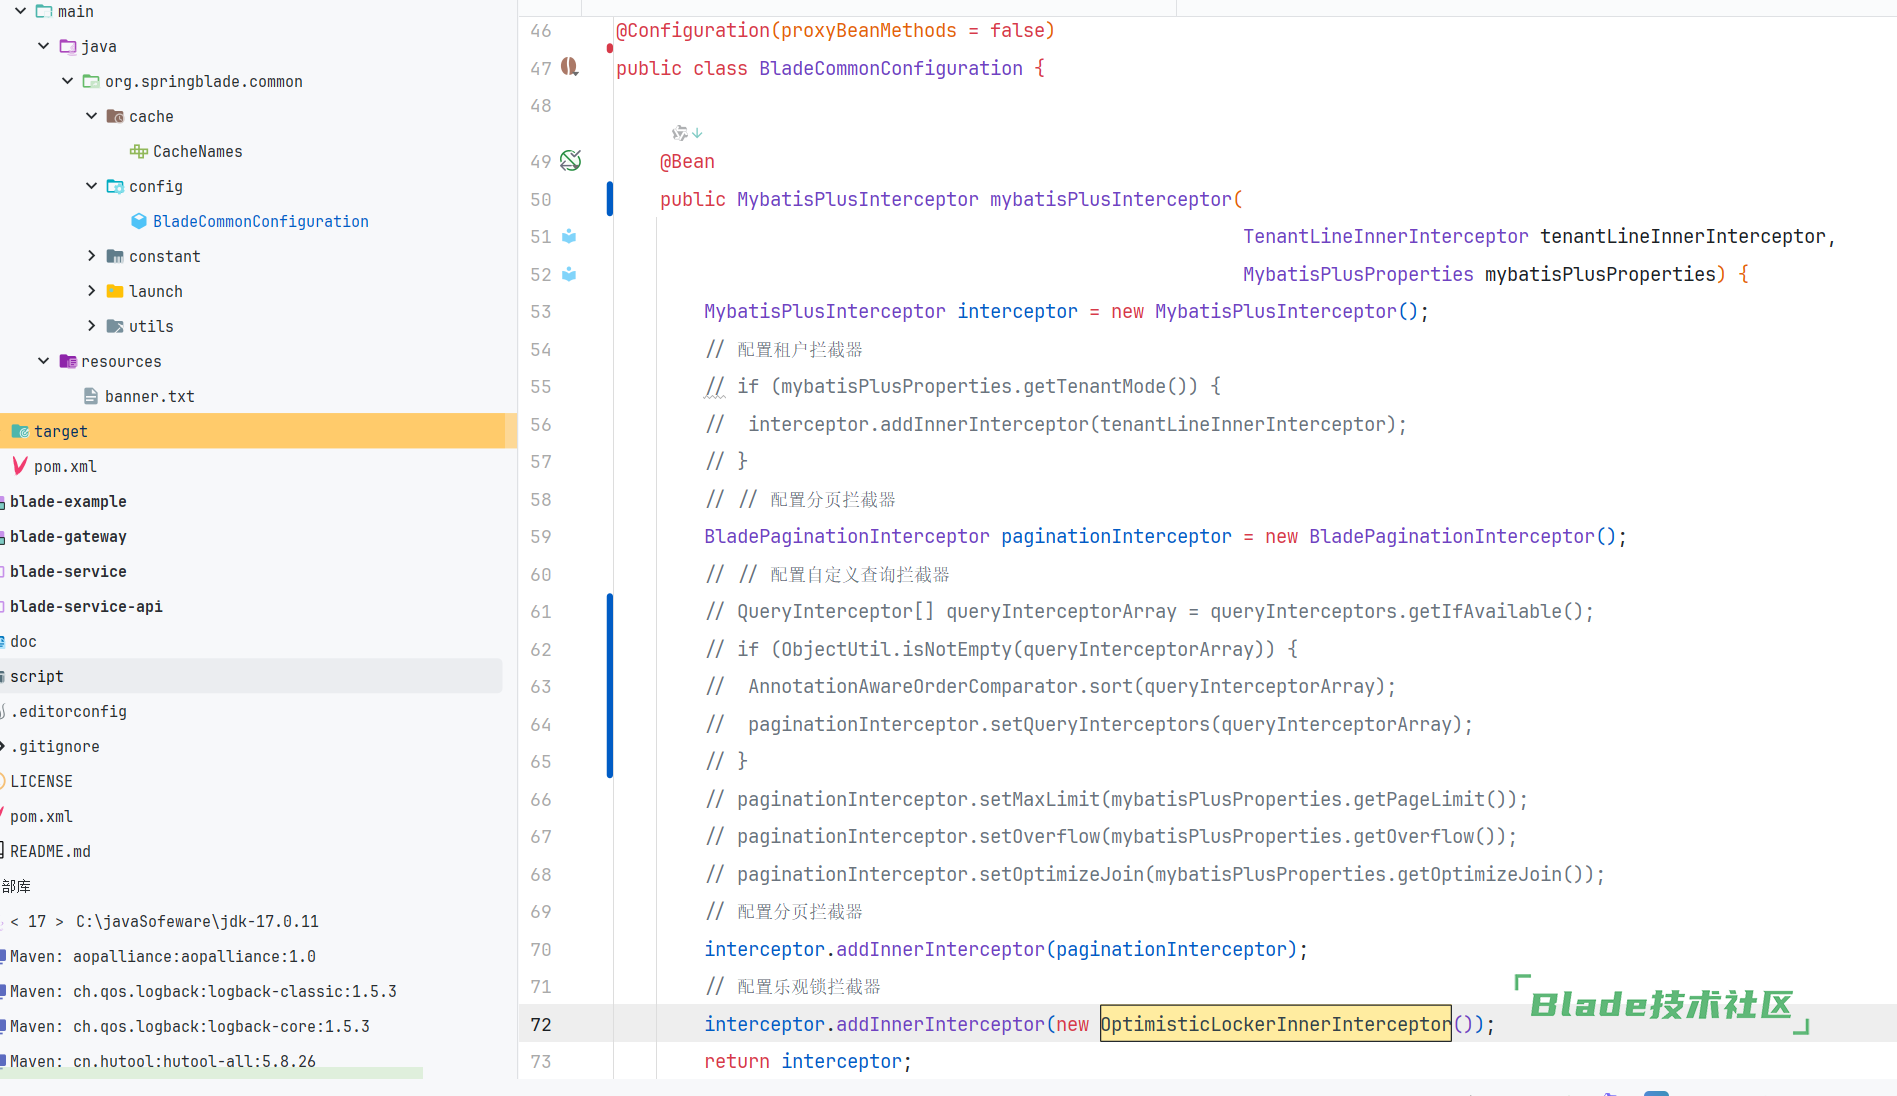Select Maven logback-classic:1.5.3 library
This screenshot has height=1096, width=1897.
[x=203, y=991]
